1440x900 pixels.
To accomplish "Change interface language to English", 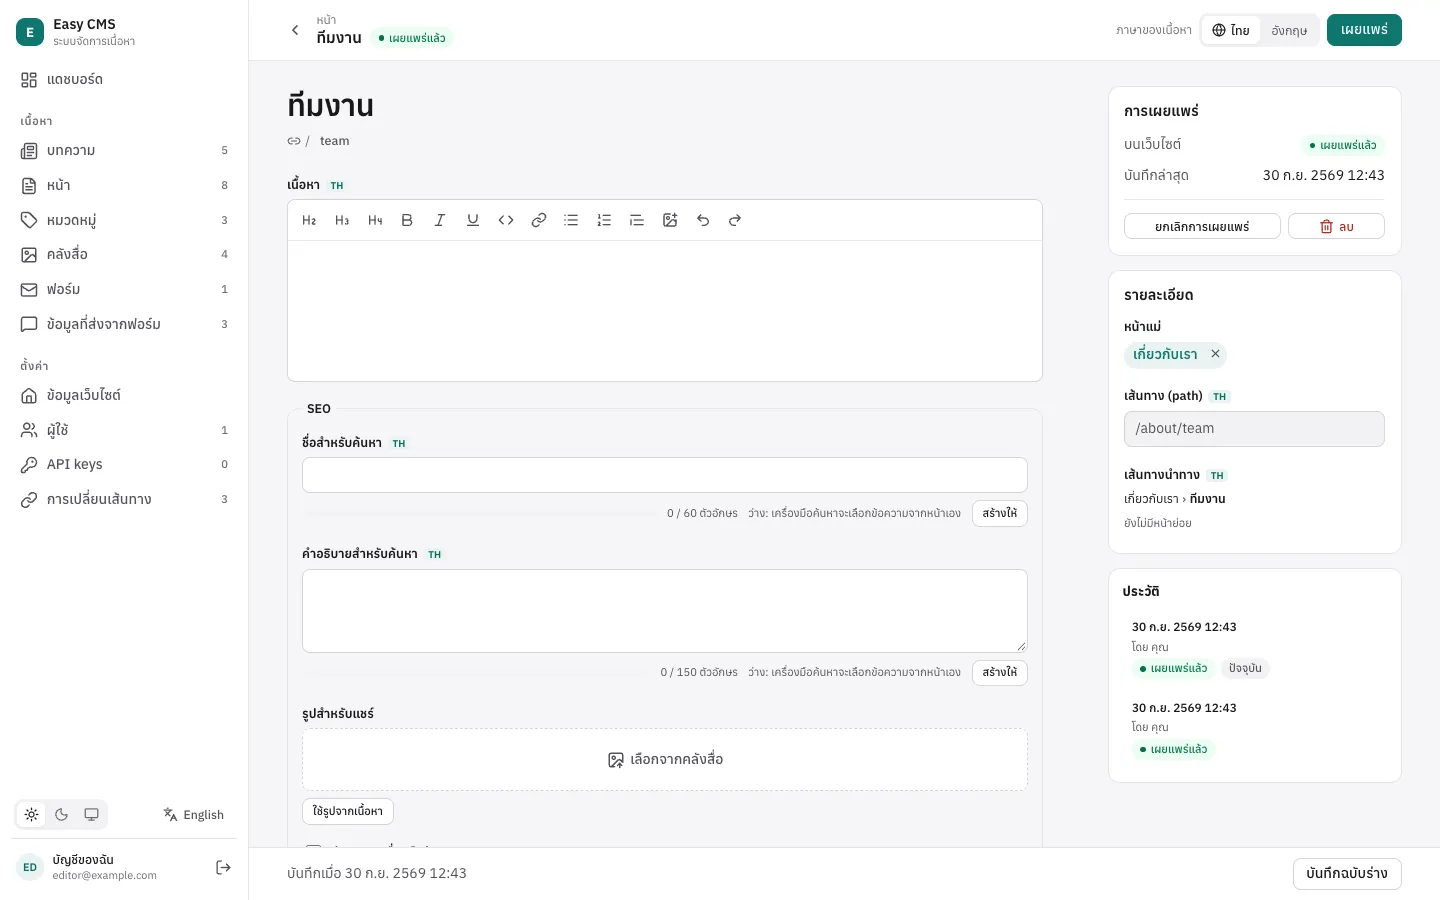I will [194, 814].
